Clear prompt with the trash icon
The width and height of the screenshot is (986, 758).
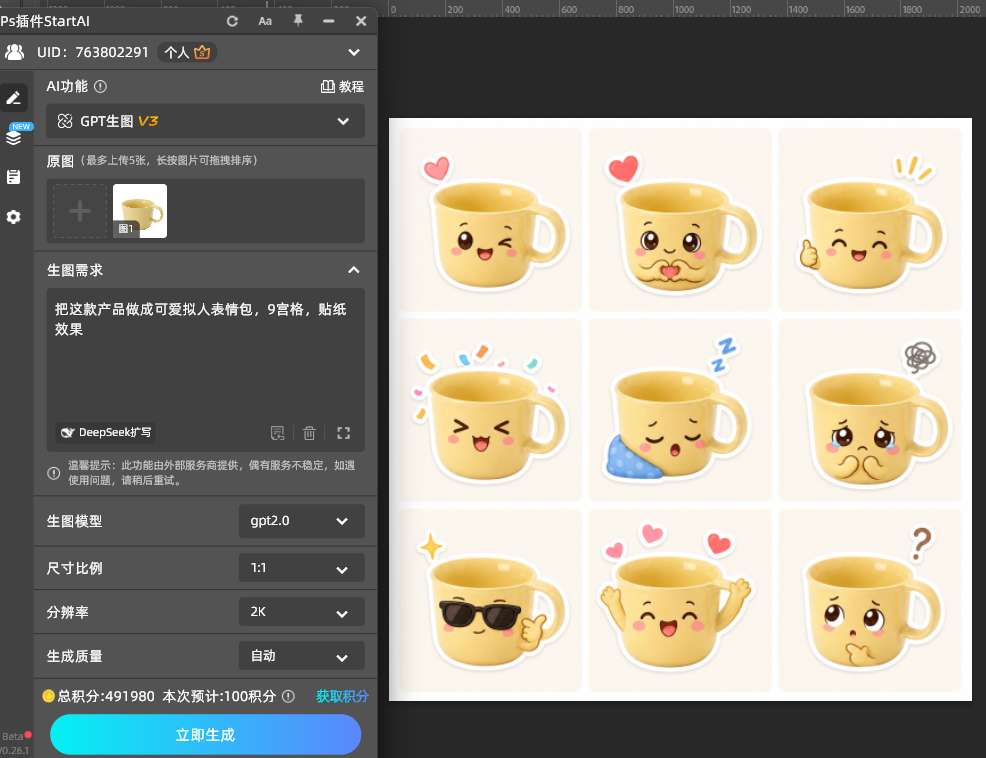(309, 433)
